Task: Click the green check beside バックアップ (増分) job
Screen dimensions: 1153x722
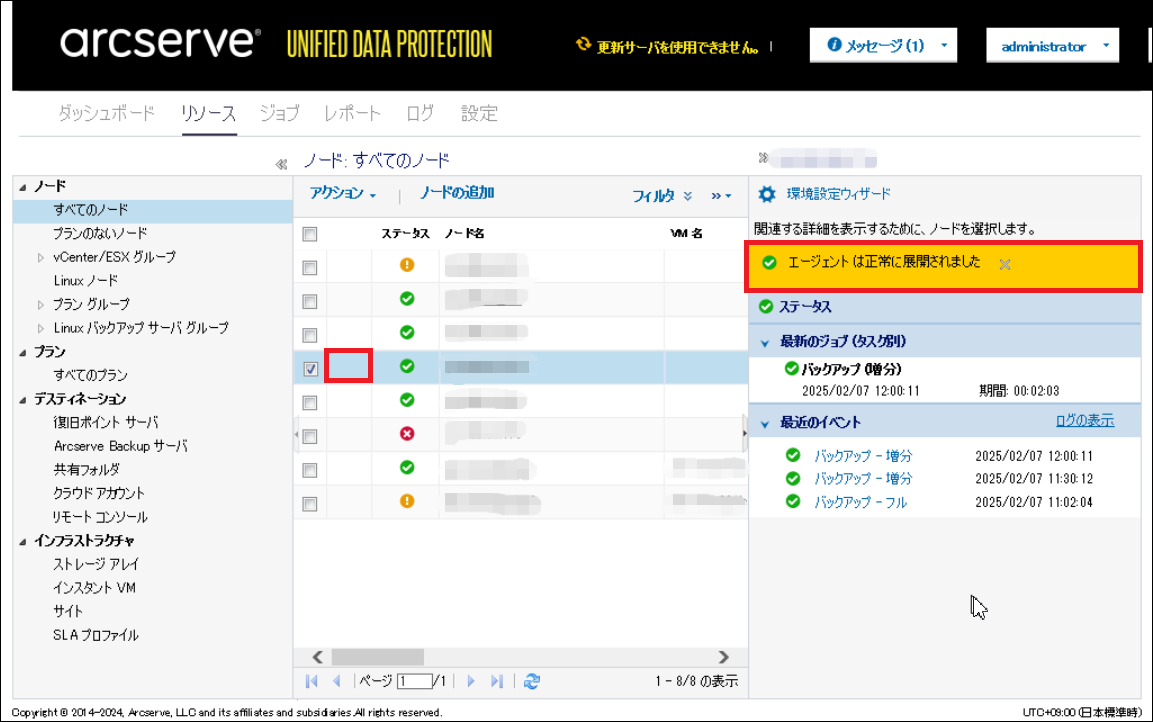Action: [x=791, y=368]
